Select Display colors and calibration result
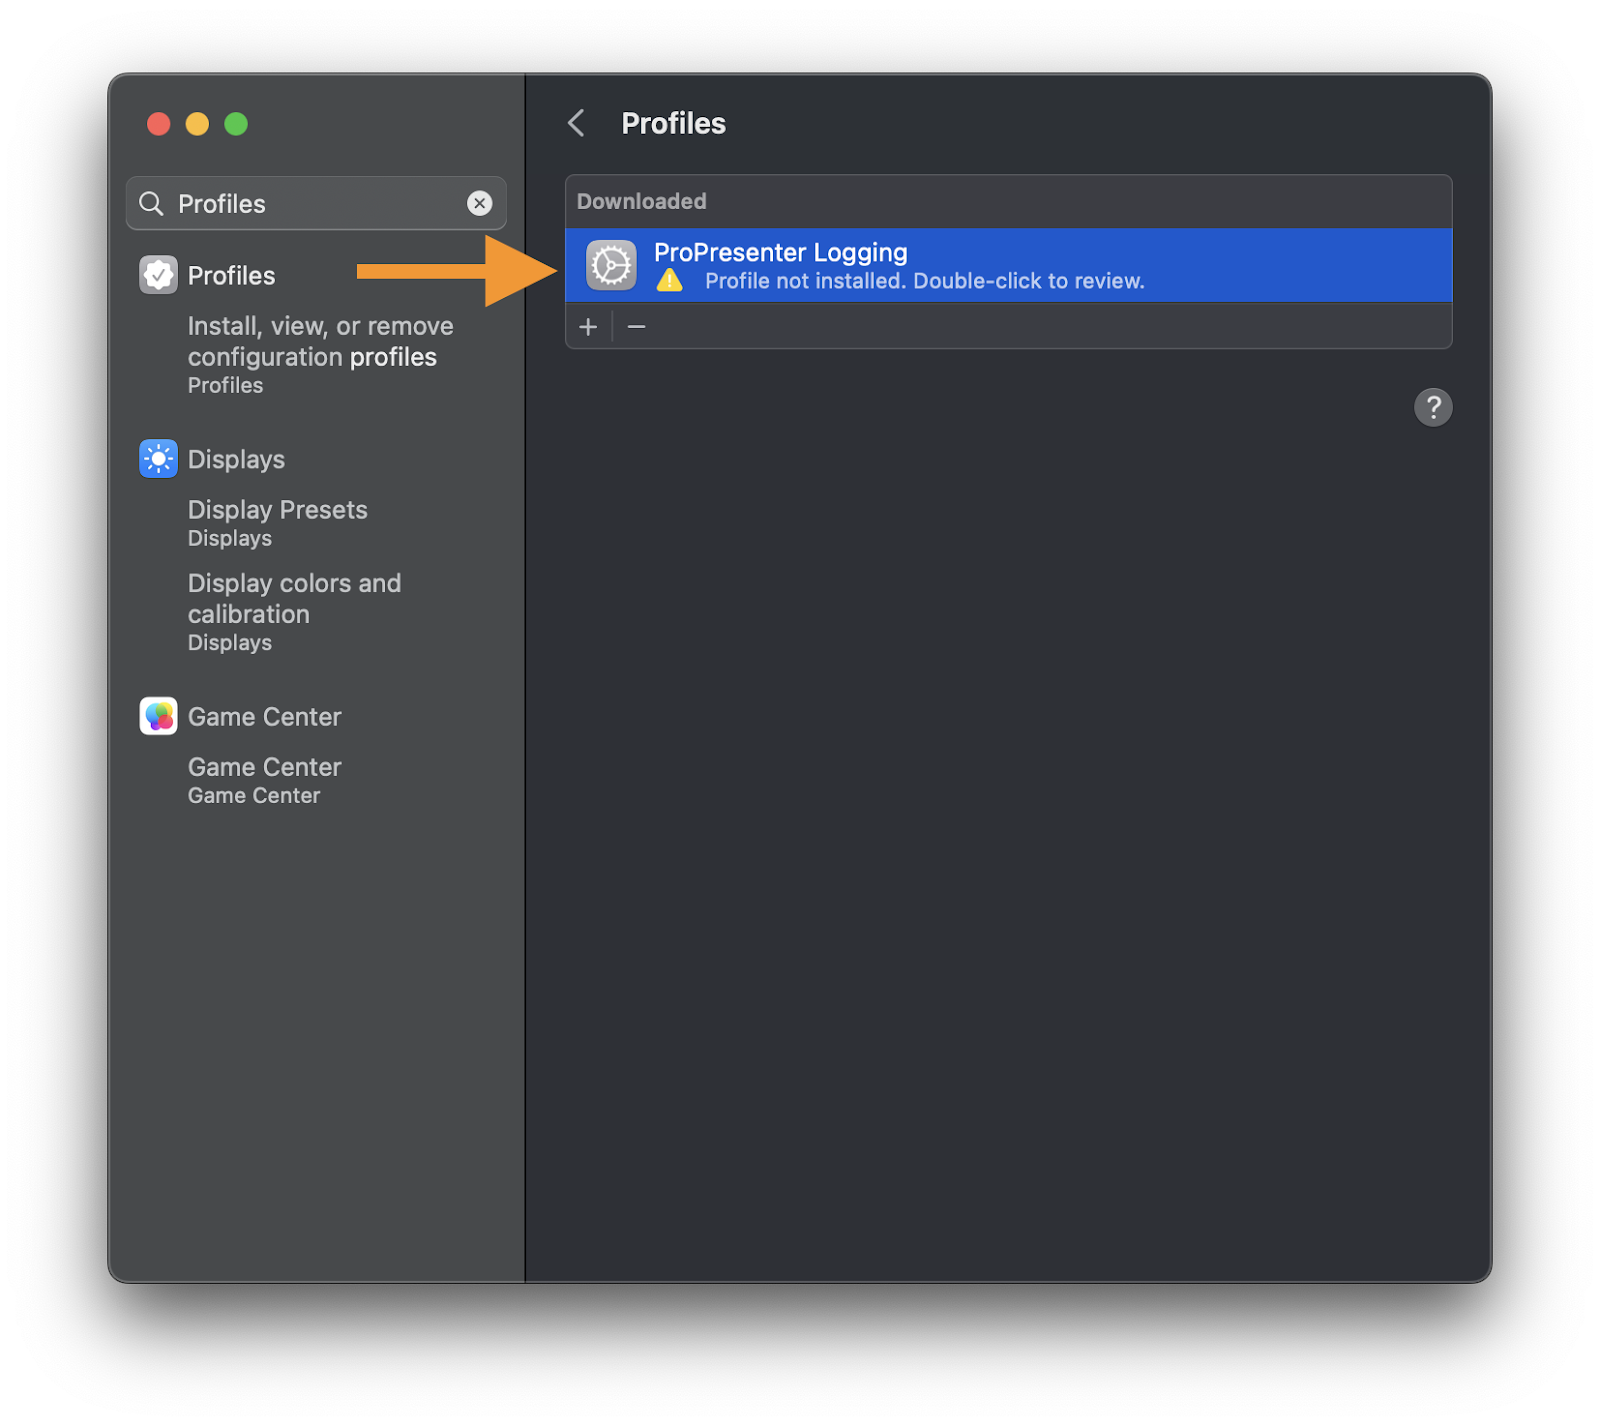Screen dimensions: 1600x1426 294,611
